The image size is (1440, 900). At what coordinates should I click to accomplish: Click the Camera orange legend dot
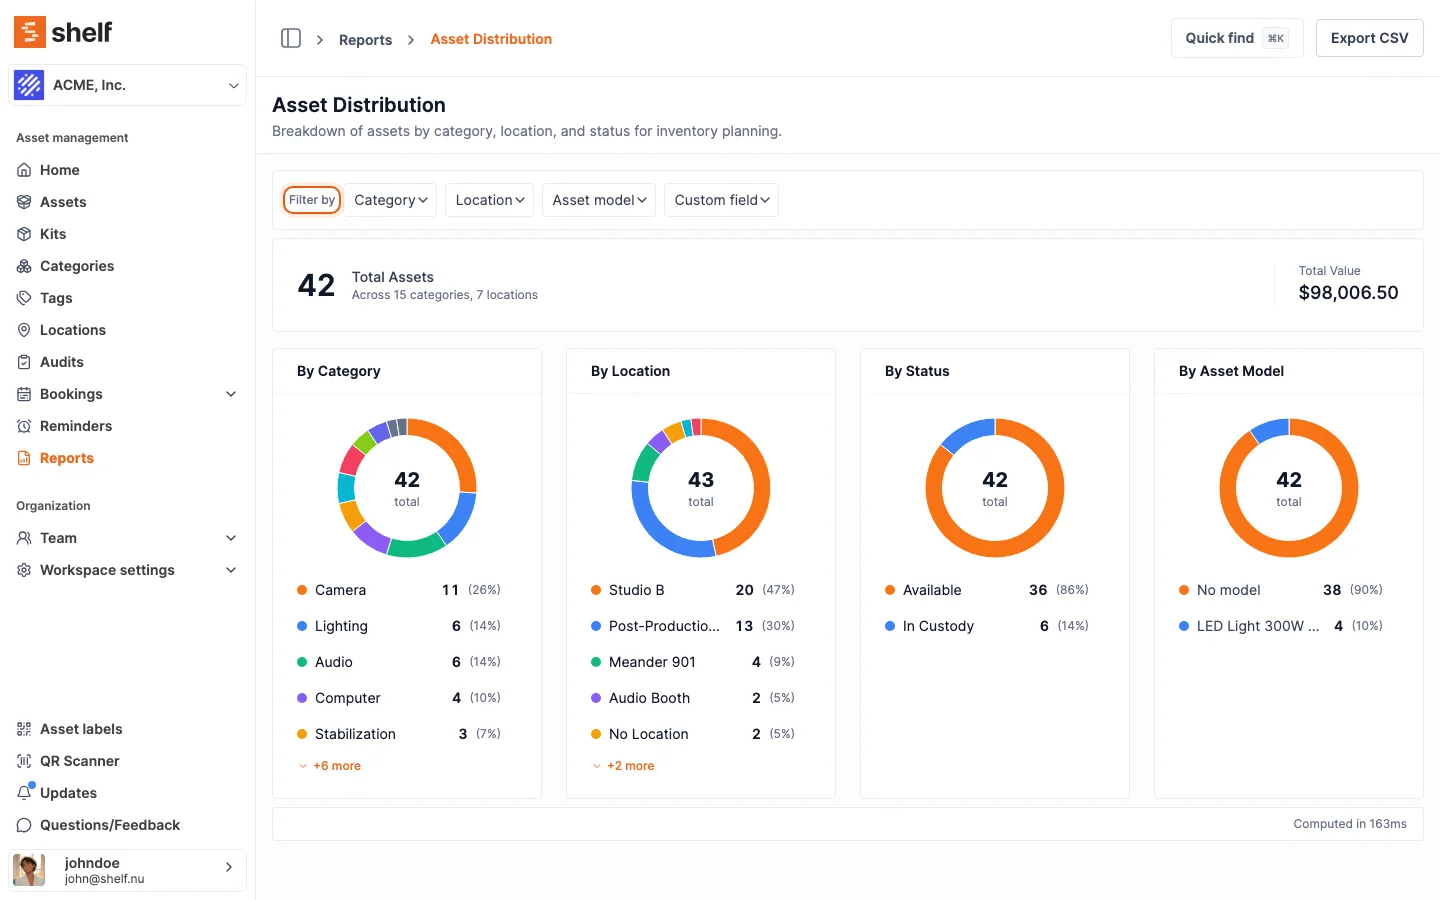(302, 590)
